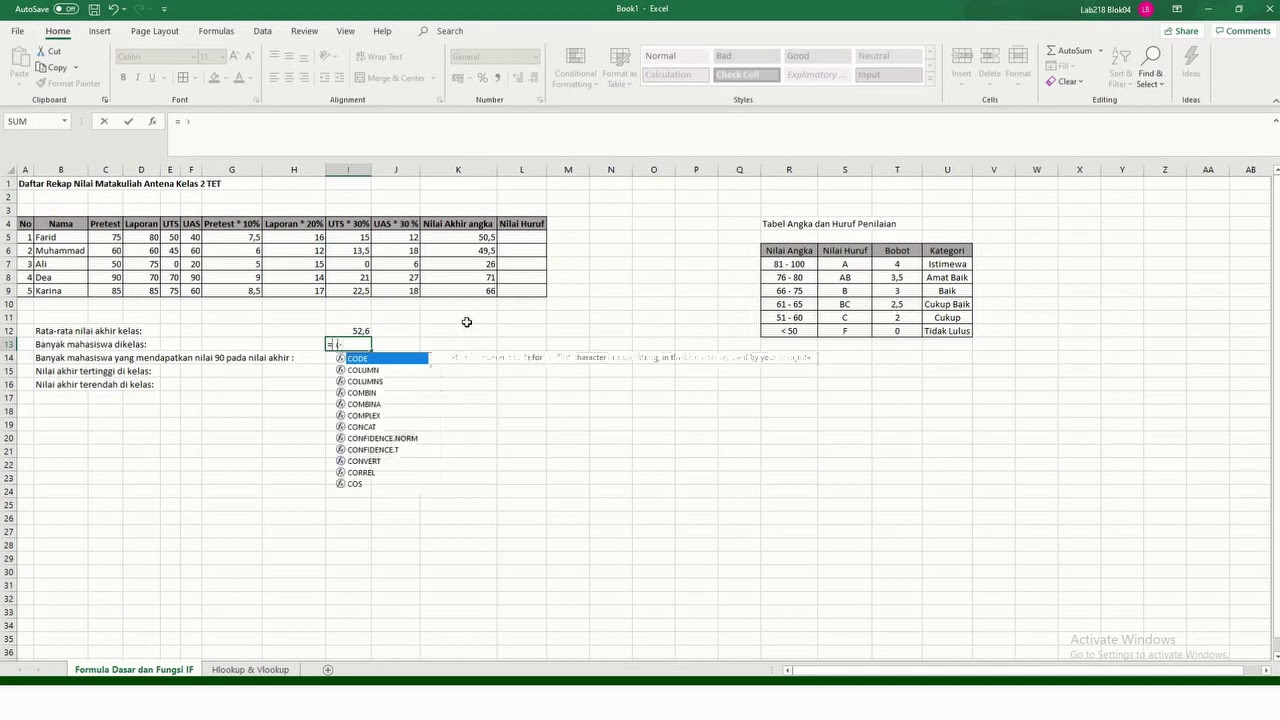Open the Insert ribbon tab

(100, 31)
